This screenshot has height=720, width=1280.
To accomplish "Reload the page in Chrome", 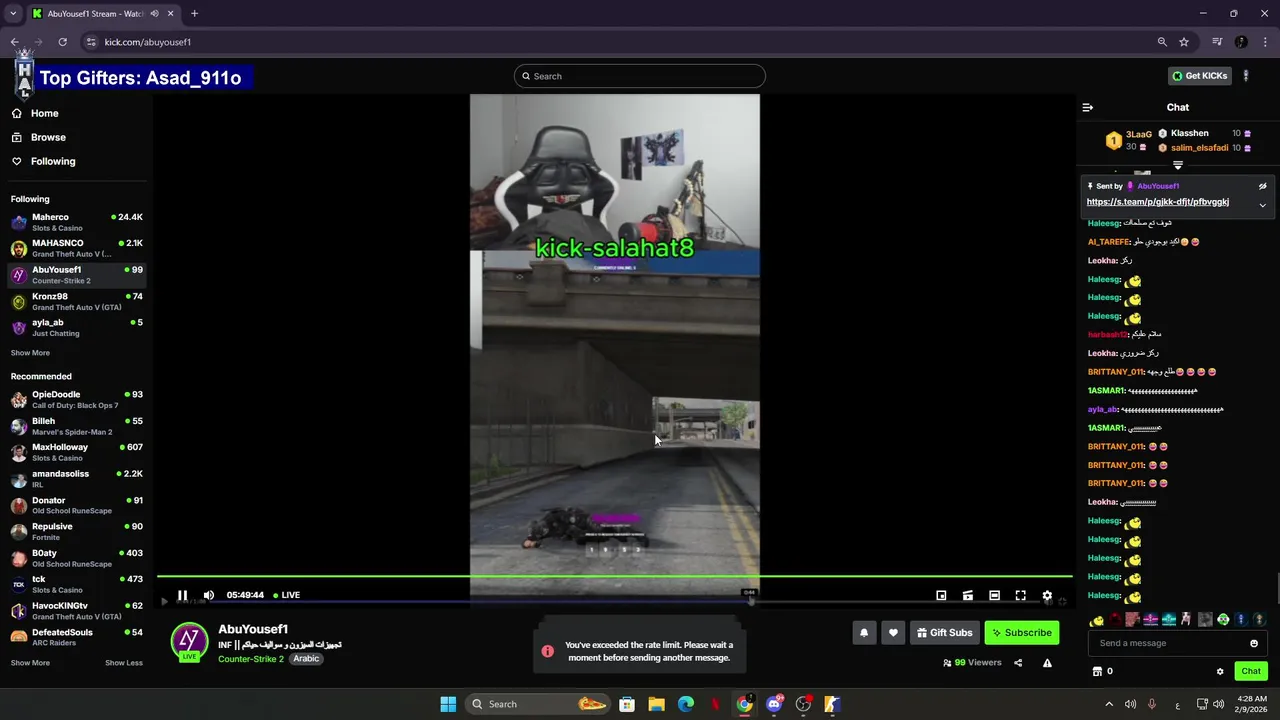I will click(62, 42).
